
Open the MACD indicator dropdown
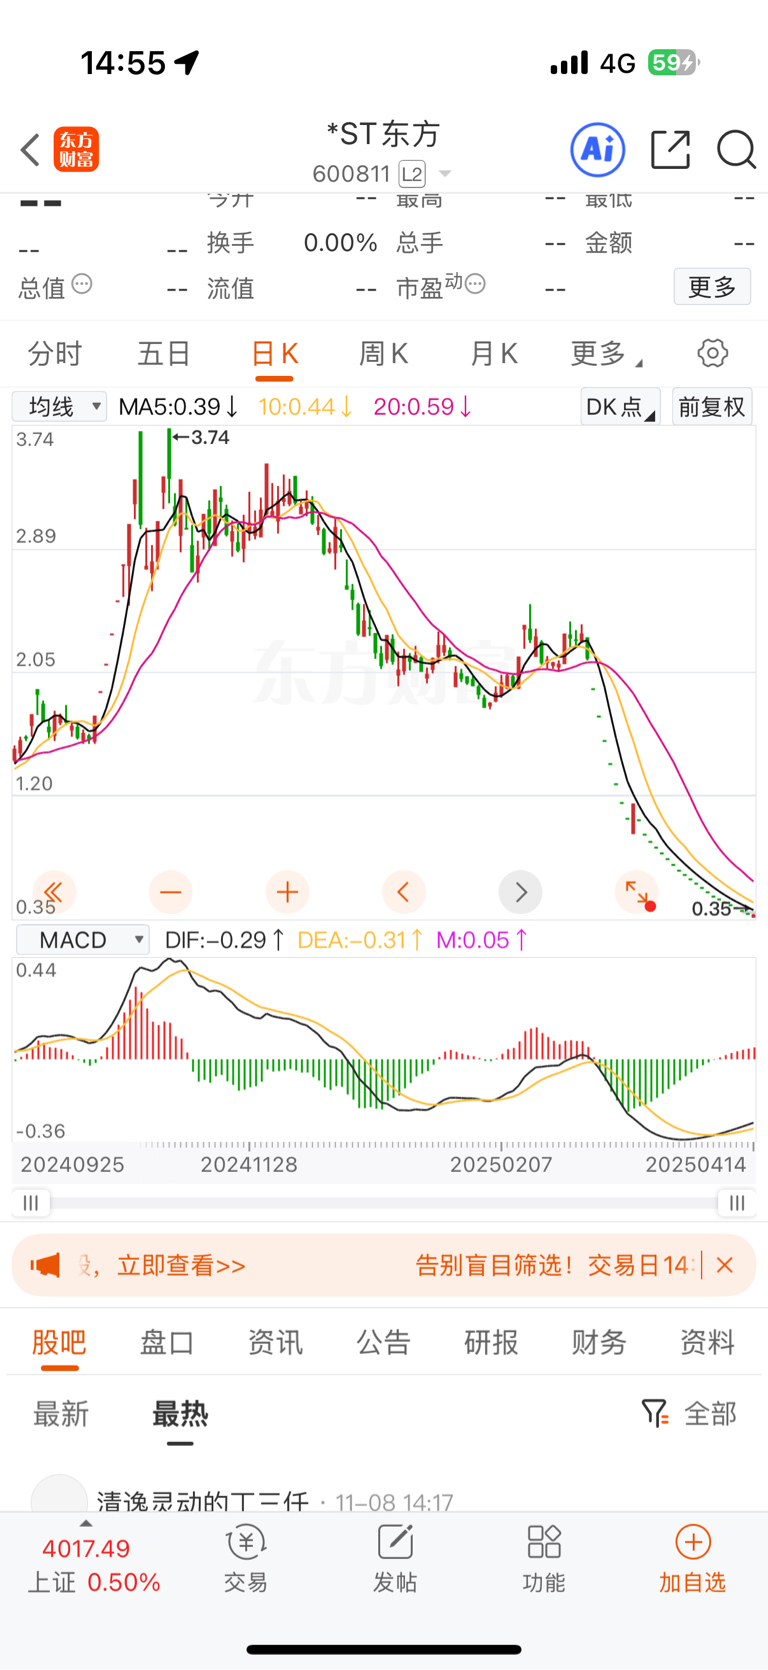(x=83, y=940)
